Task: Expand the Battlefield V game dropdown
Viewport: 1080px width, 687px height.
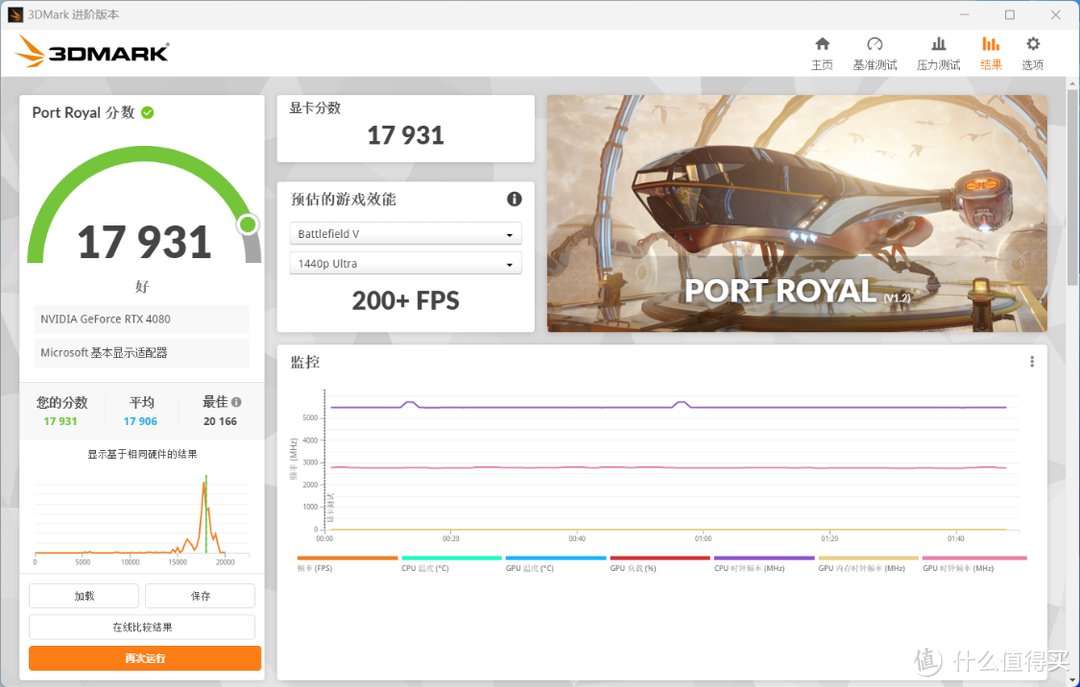Action: (405, 234)
